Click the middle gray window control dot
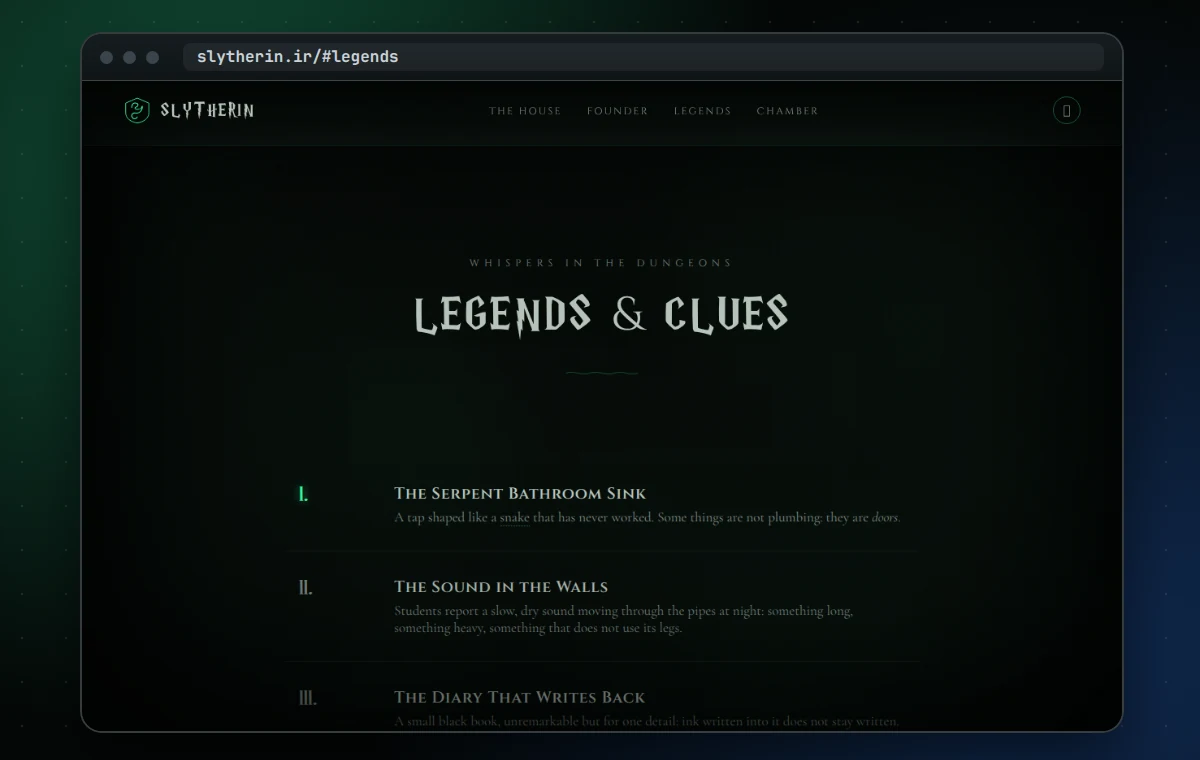 click(130, 57)
